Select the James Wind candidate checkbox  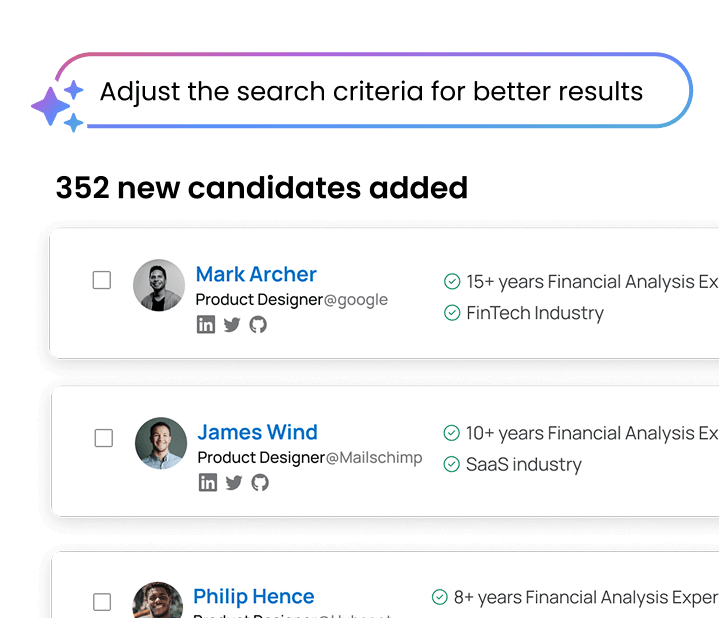pyautogui.click(x=104, y=438)
